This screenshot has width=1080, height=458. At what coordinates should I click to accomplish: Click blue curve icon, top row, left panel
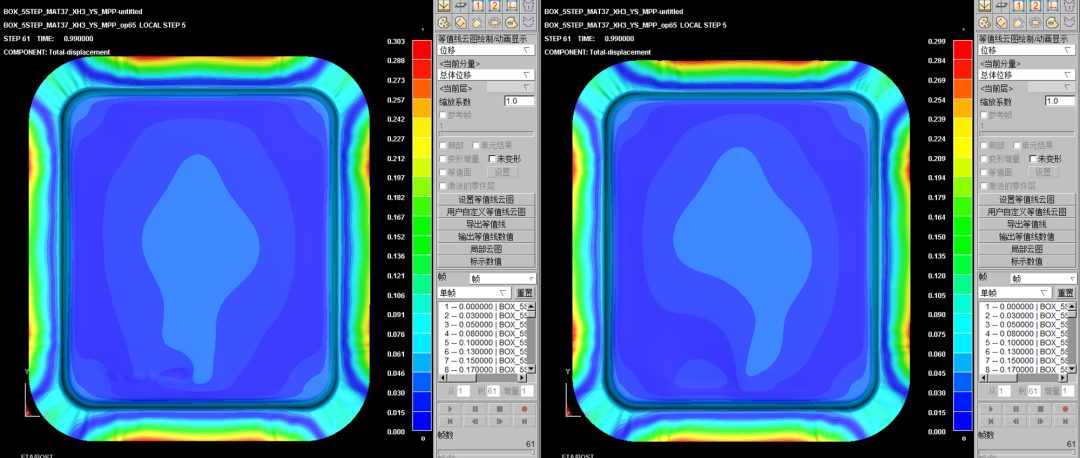click(528, 6)
